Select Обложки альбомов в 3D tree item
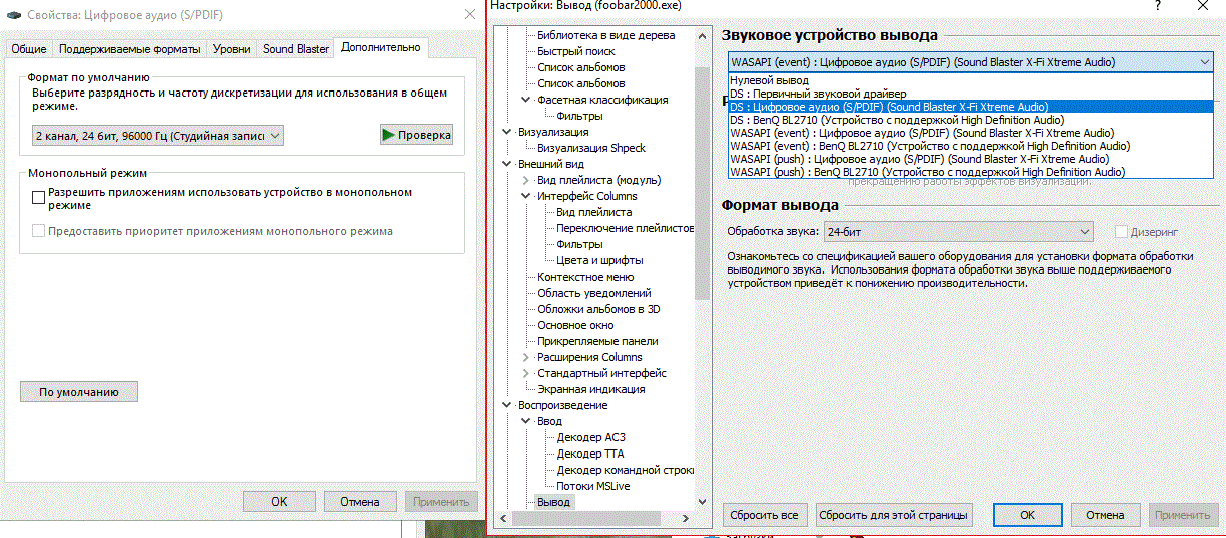The width and height of the screenshot is (1226, 538). [x=598, y=309]
